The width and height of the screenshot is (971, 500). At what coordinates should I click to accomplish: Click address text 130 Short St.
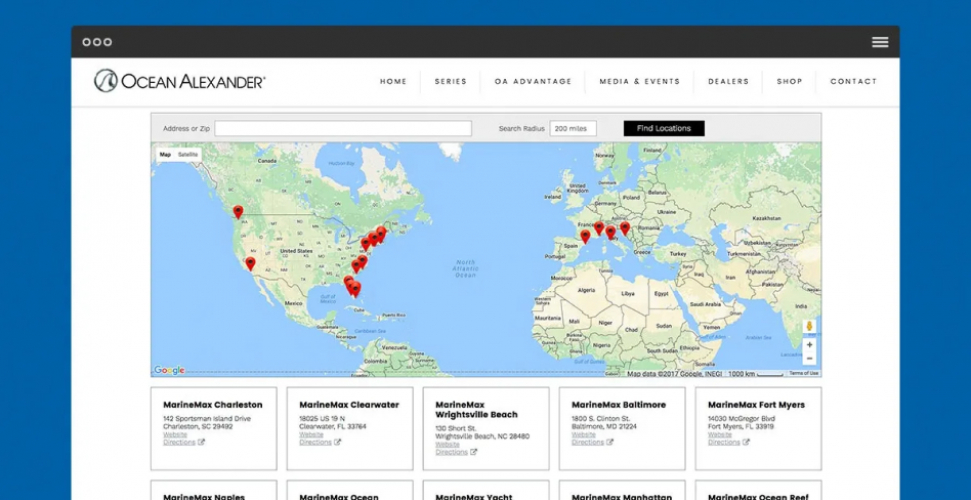click(456, 429)
